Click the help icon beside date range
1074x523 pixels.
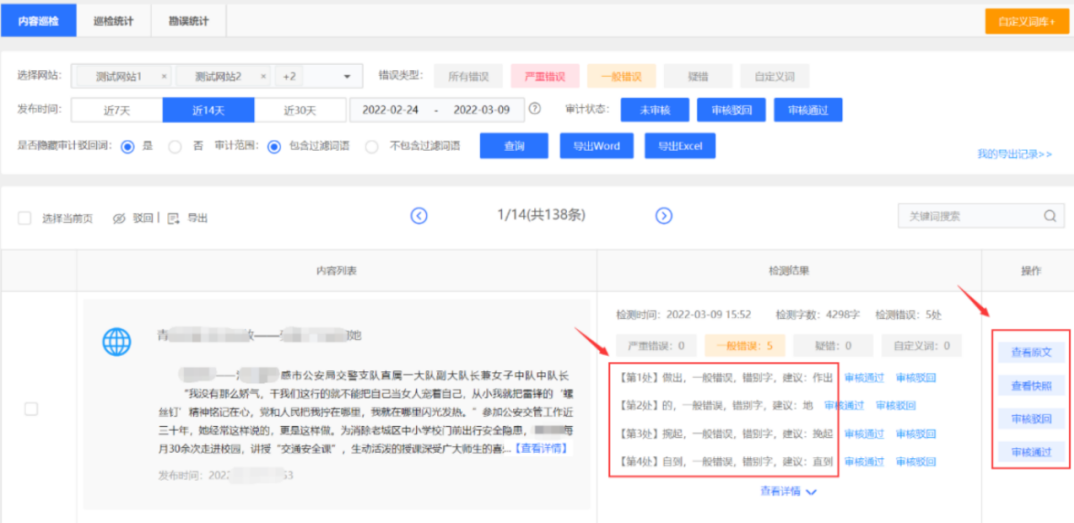pos(535,109)
